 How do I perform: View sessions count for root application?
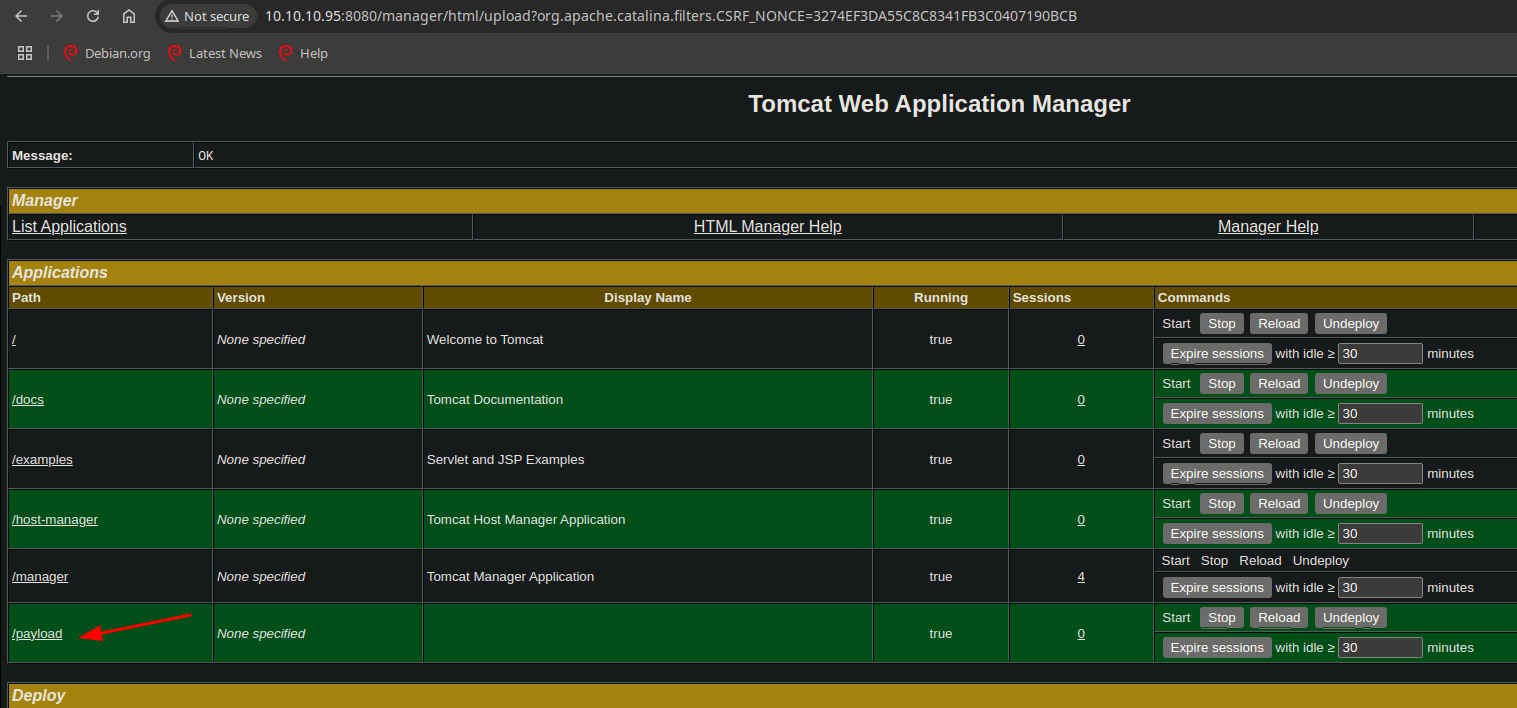tap(1081, 339)
